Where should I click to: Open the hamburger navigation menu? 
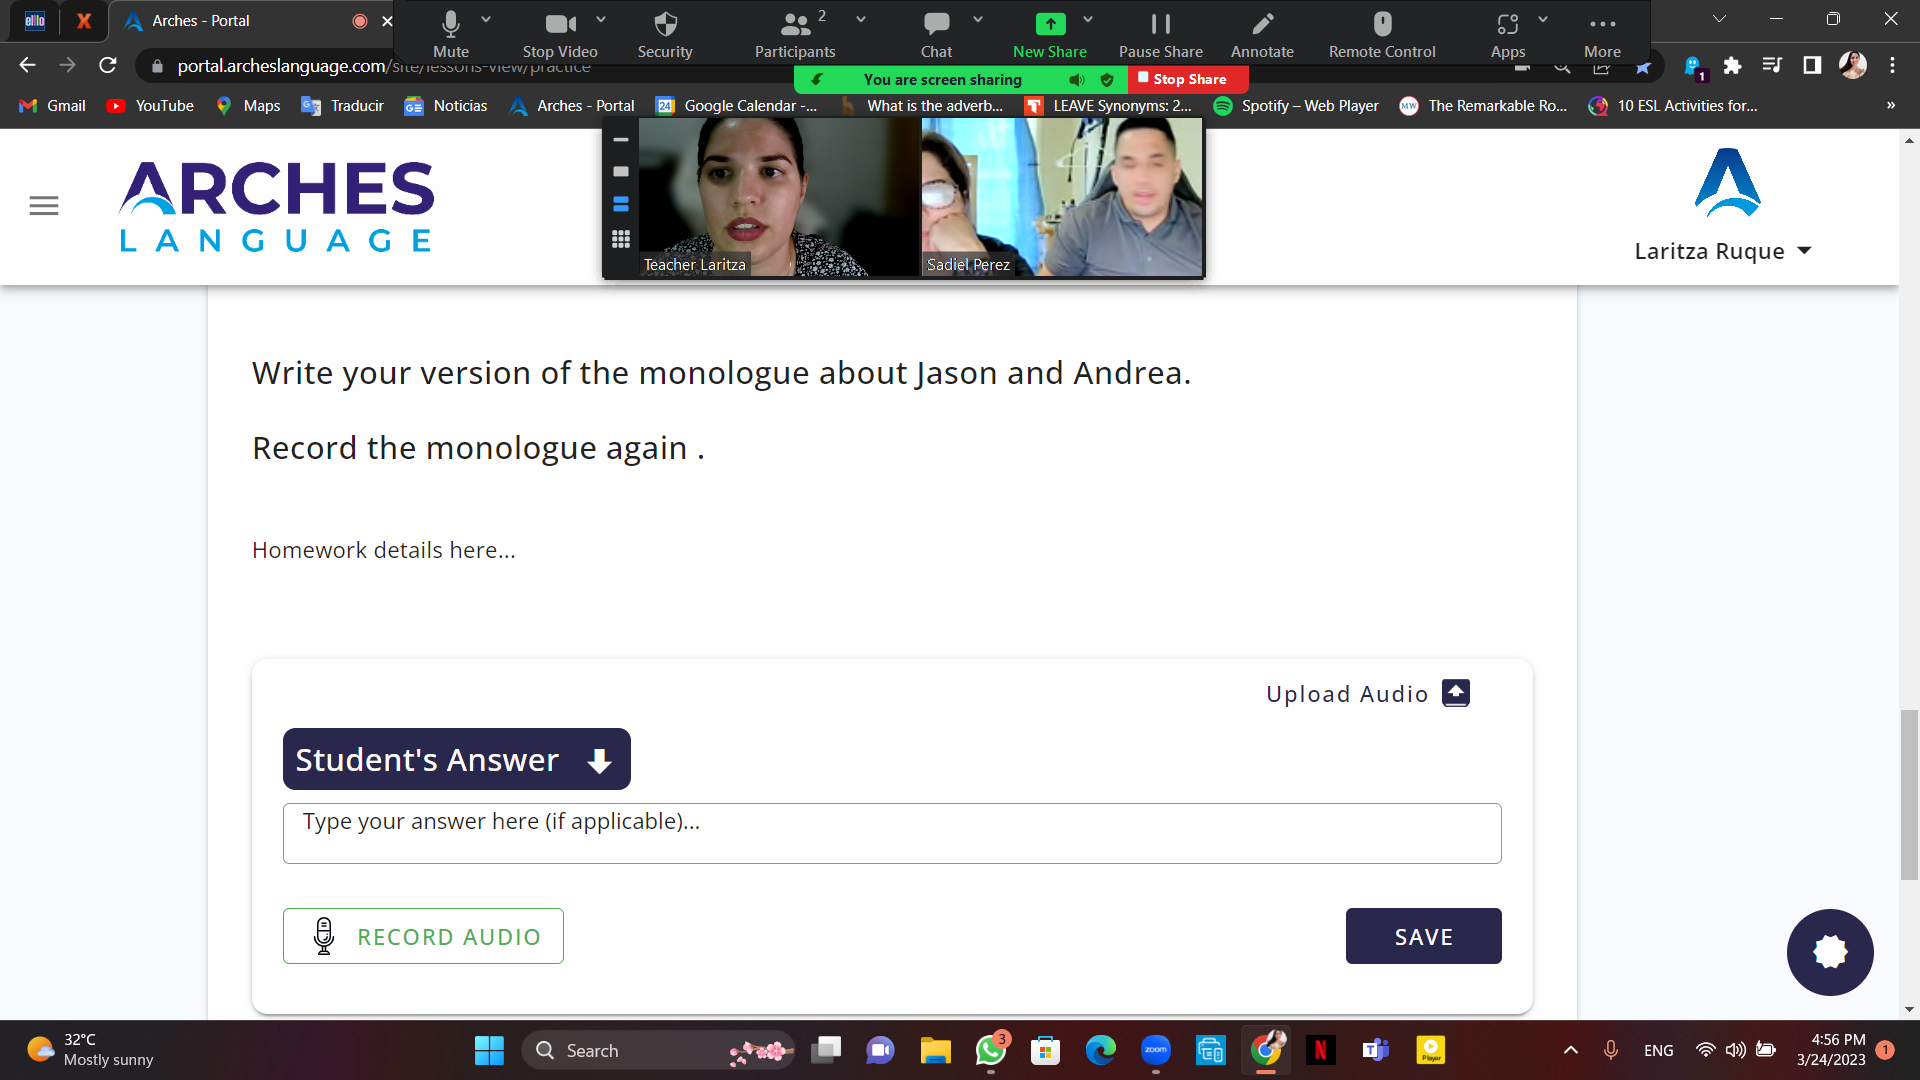[44, 206]
